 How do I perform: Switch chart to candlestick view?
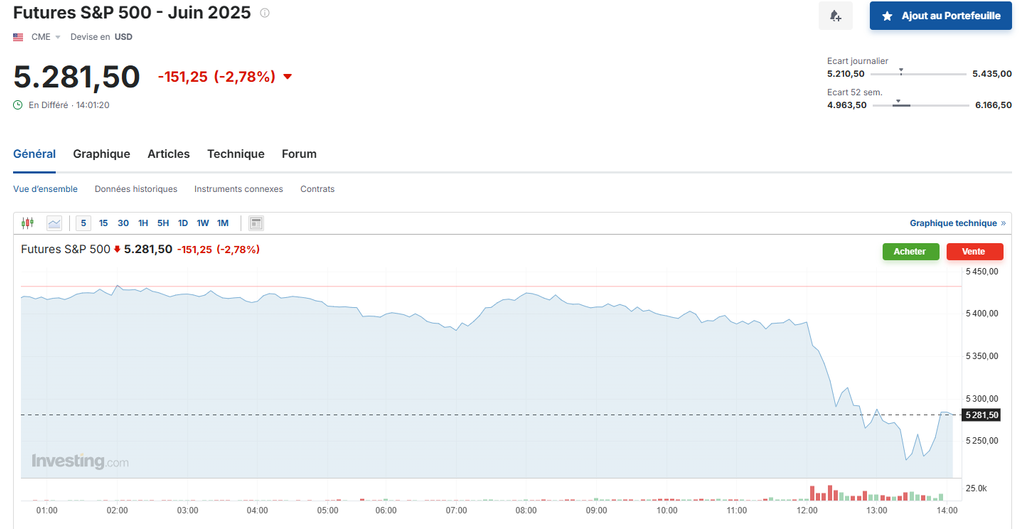(28, 223)
